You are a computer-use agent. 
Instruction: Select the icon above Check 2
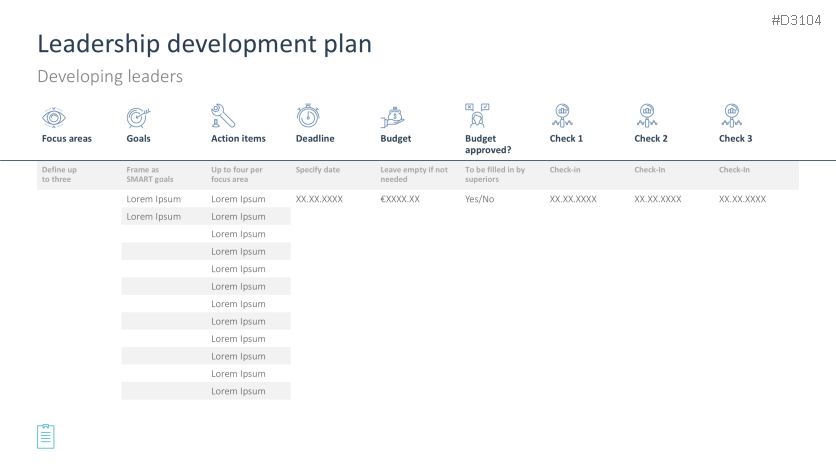pyautogui.click(x=647, y=114)
